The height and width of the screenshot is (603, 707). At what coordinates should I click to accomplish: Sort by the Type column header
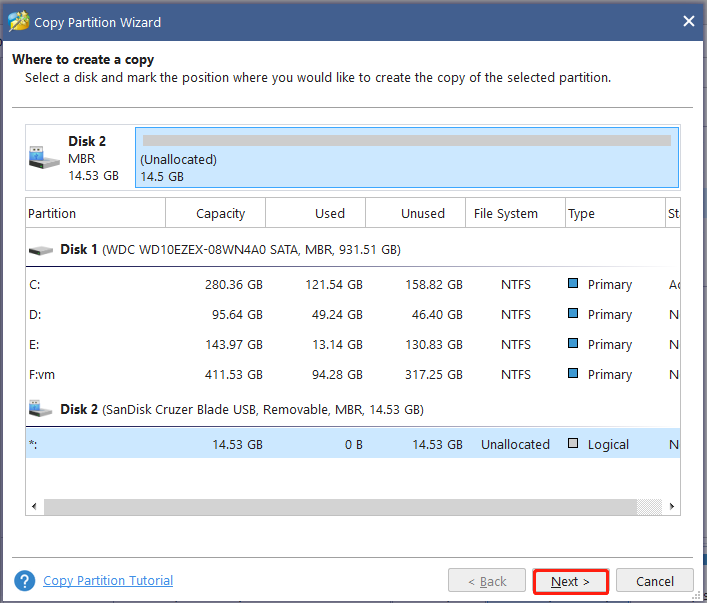[x=615, y=213]
